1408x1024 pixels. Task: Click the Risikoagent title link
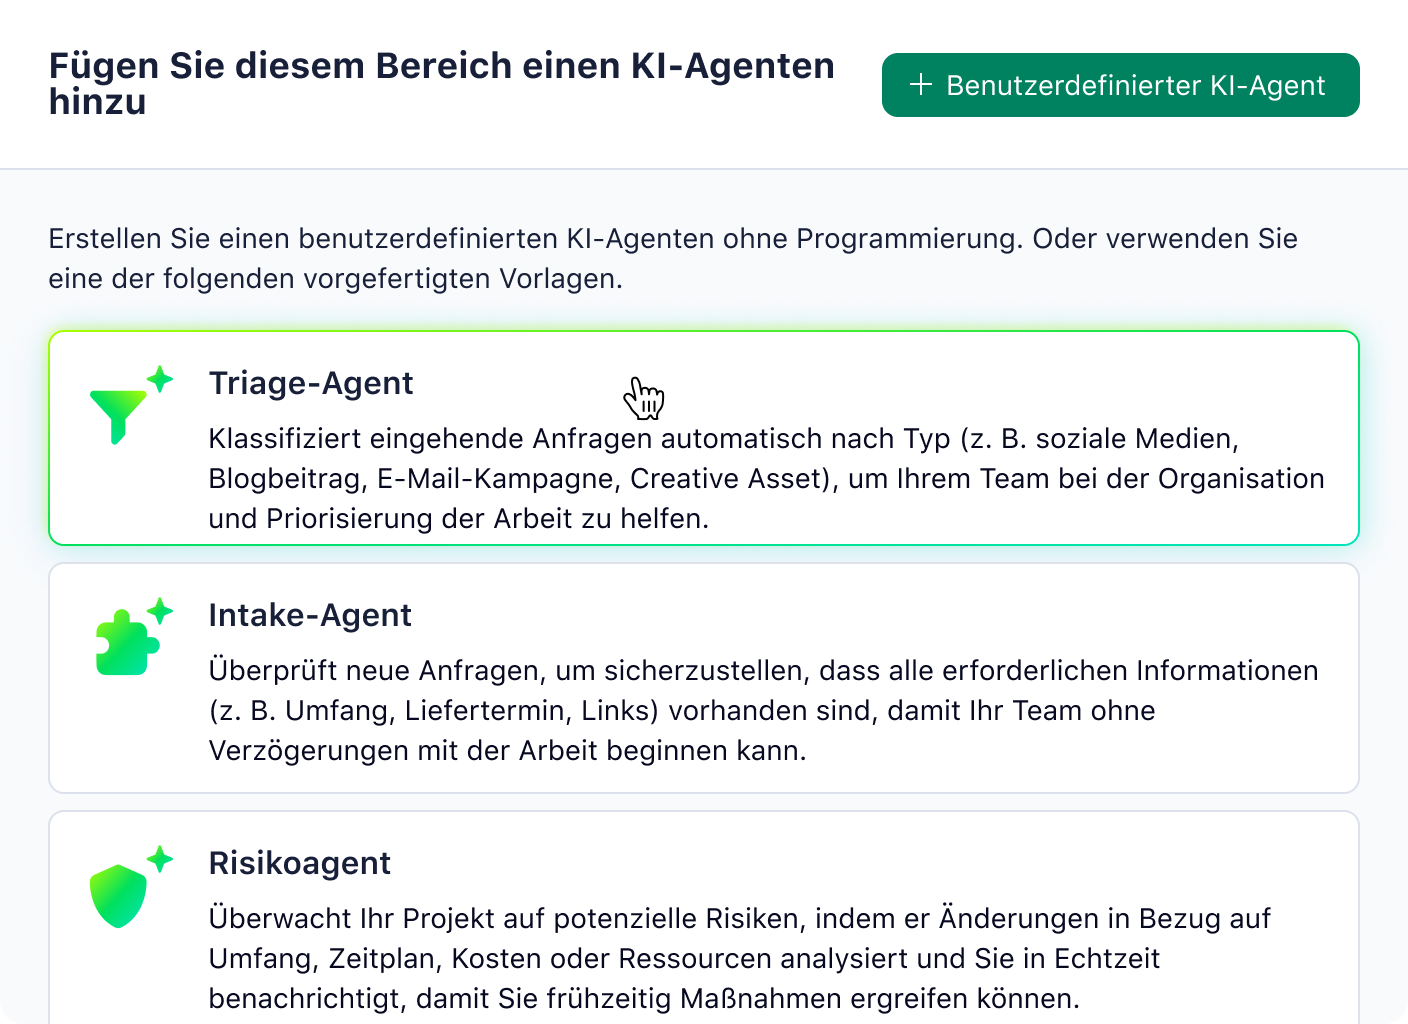click(x=300, y=862)
